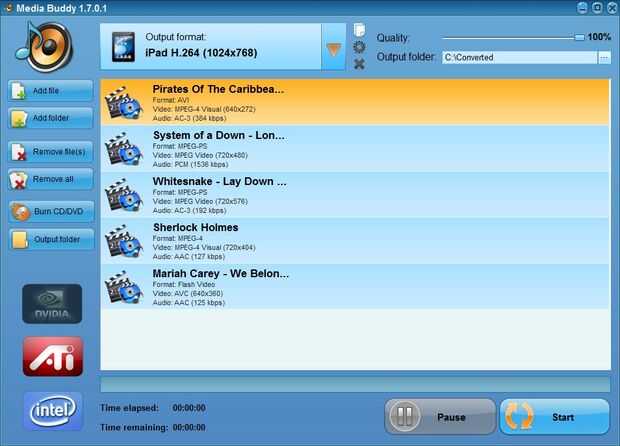Open format settings gear icon
Image resolution: width=620 pixels, height=446 pixels.
pos(359,47)
